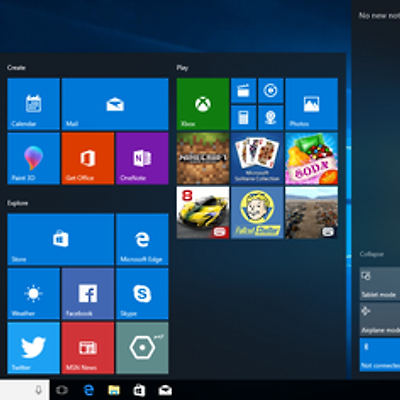Launch the Paint 3D tile

coord(34,159)
